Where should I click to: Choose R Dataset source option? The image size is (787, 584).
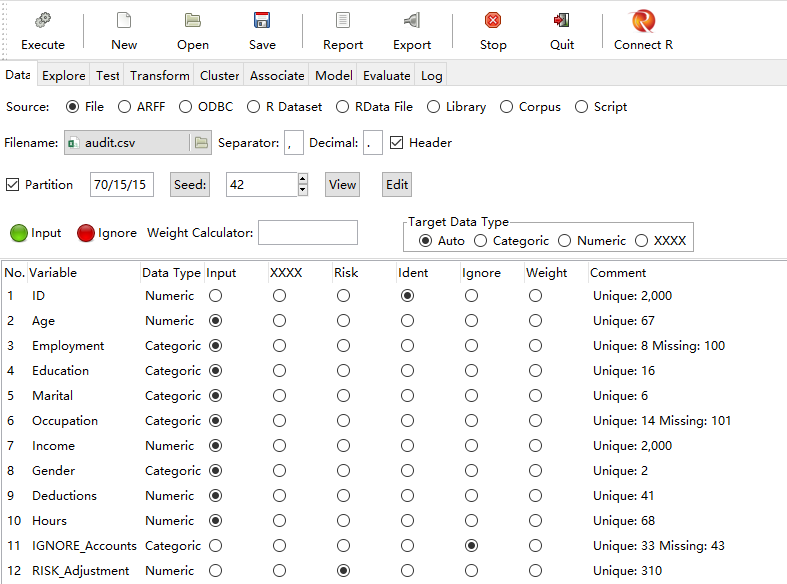click(x=253, y=107)
